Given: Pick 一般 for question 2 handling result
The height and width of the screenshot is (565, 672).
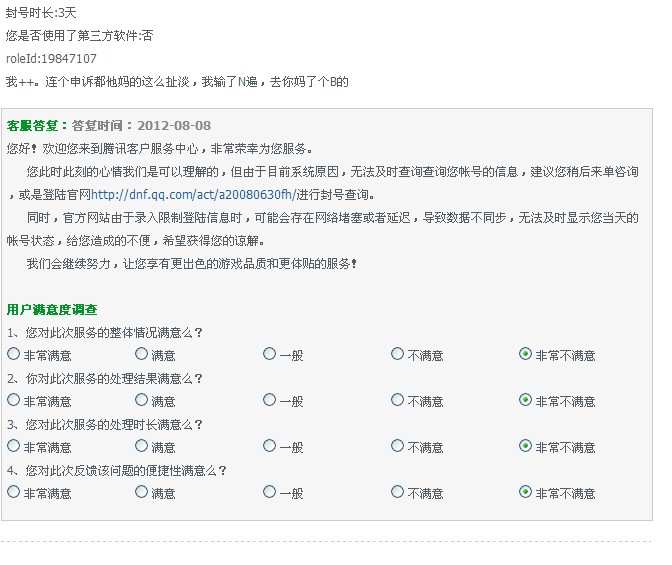Looking at the screenshot, I should coord(269,400).
